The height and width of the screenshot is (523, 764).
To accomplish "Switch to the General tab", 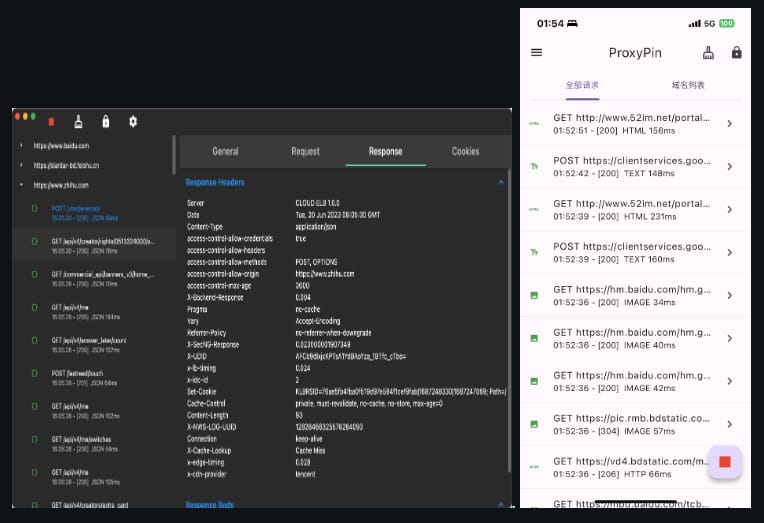I will click(x=225, y=152).
